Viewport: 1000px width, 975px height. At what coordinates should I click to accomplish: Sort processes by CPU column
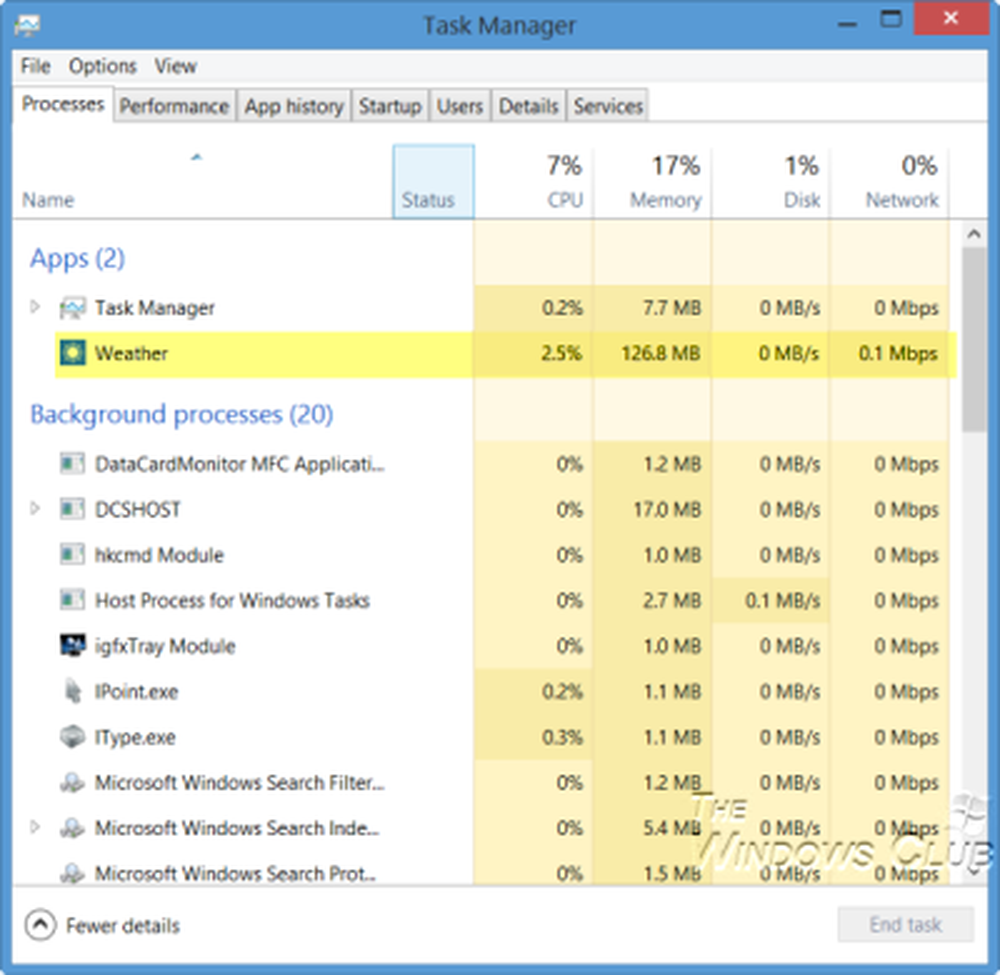[x=533, y=182]
